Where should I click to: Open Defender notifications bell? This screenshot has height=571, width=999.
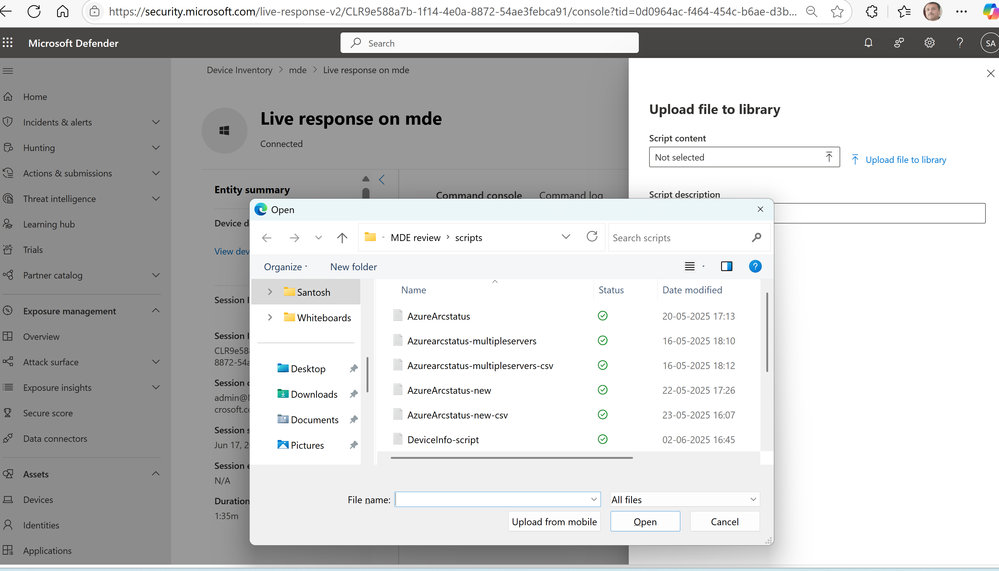tap(868, 43)
